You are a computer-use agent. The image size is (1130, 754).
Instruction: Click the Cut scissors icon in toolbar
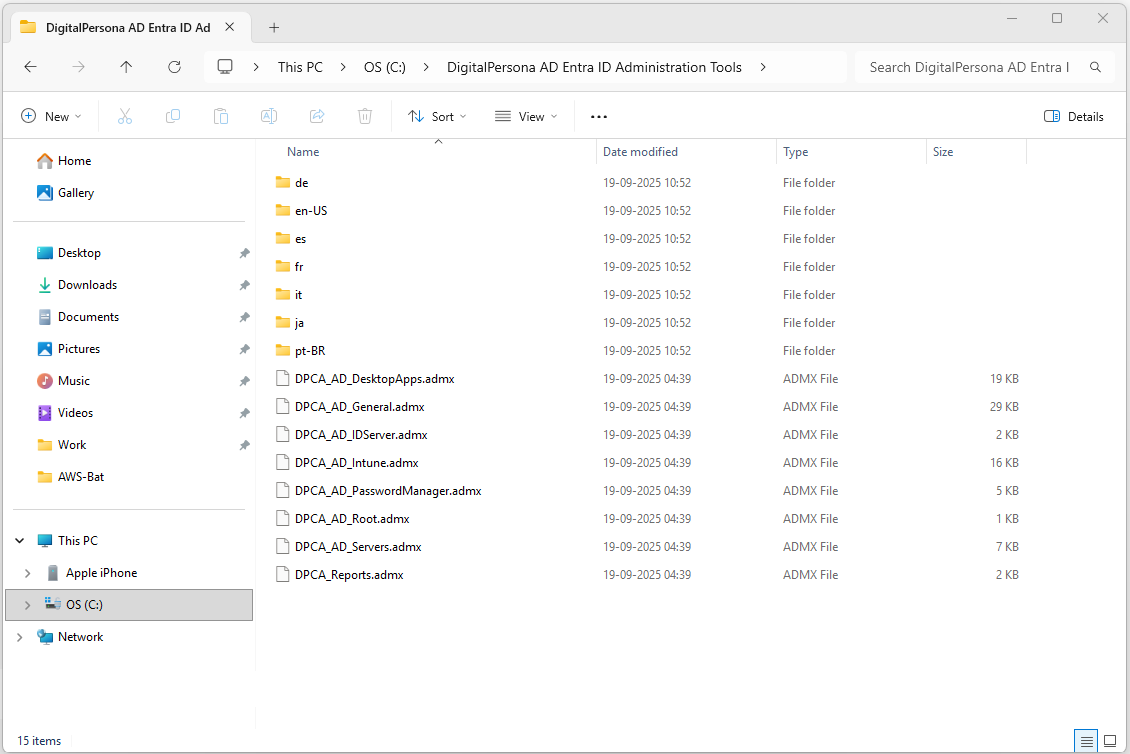[125, 117]
